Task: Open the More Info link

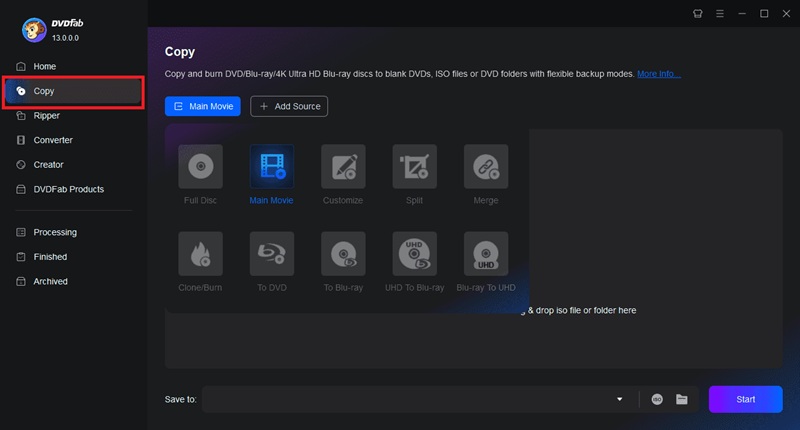Action: [659, 74]
